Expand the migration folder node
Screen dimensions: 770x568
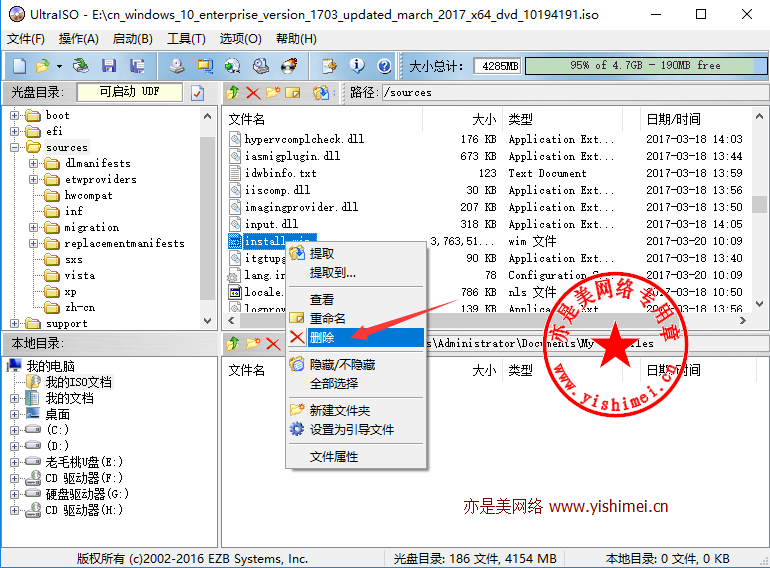[33, 228]
